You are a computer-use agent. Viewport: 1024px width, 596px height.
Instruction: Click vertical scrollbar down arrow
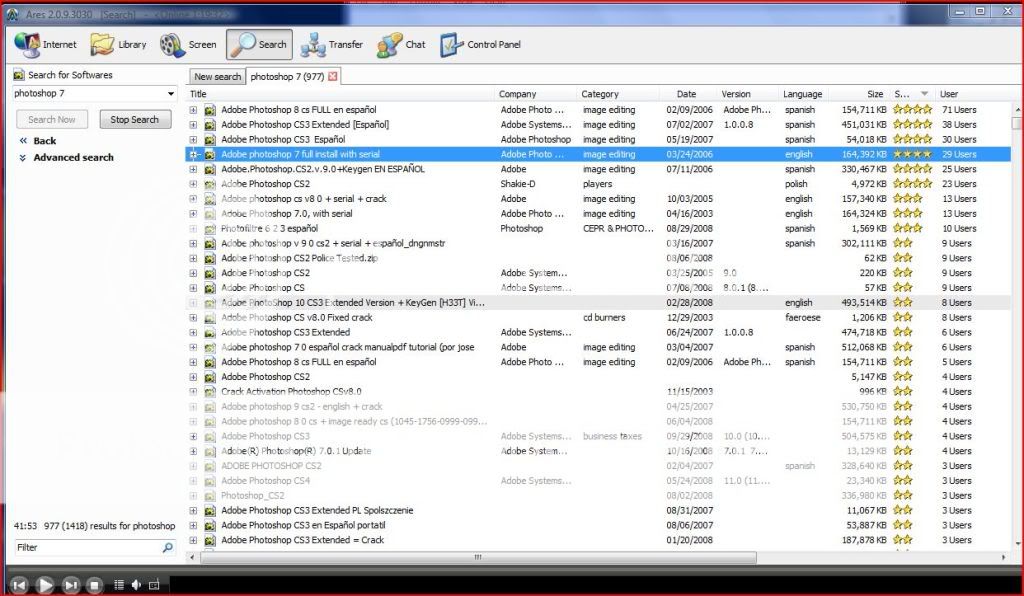tap(1017, 543)
